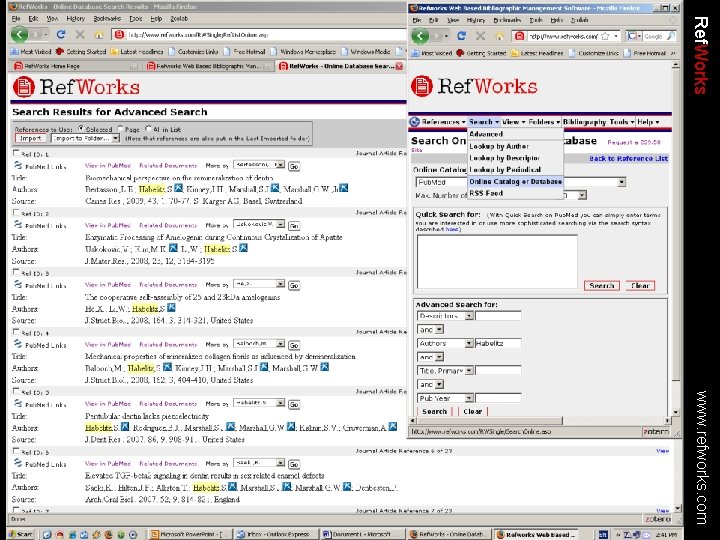Open Document1 - Microsoft Word taskbar item
This screenshot has width=720, height=540.
click(x=359, y=534)
